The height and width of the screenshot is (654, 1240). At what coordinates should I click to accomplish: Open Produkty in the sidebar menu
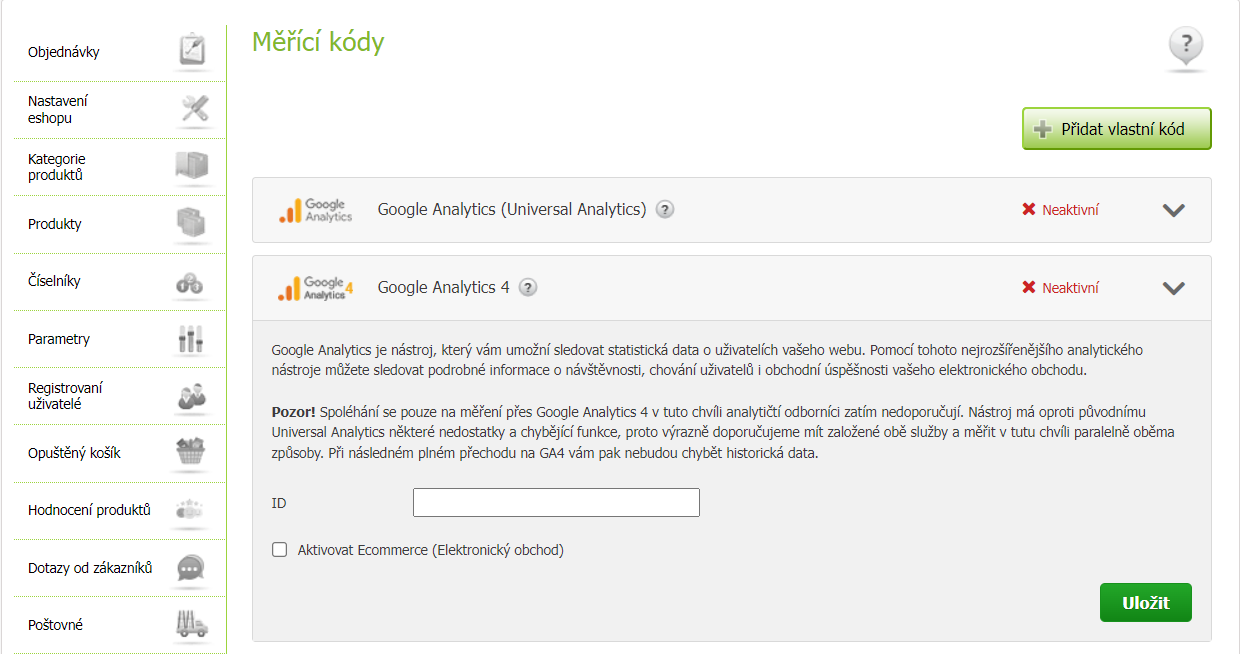(x=55, y=224)
